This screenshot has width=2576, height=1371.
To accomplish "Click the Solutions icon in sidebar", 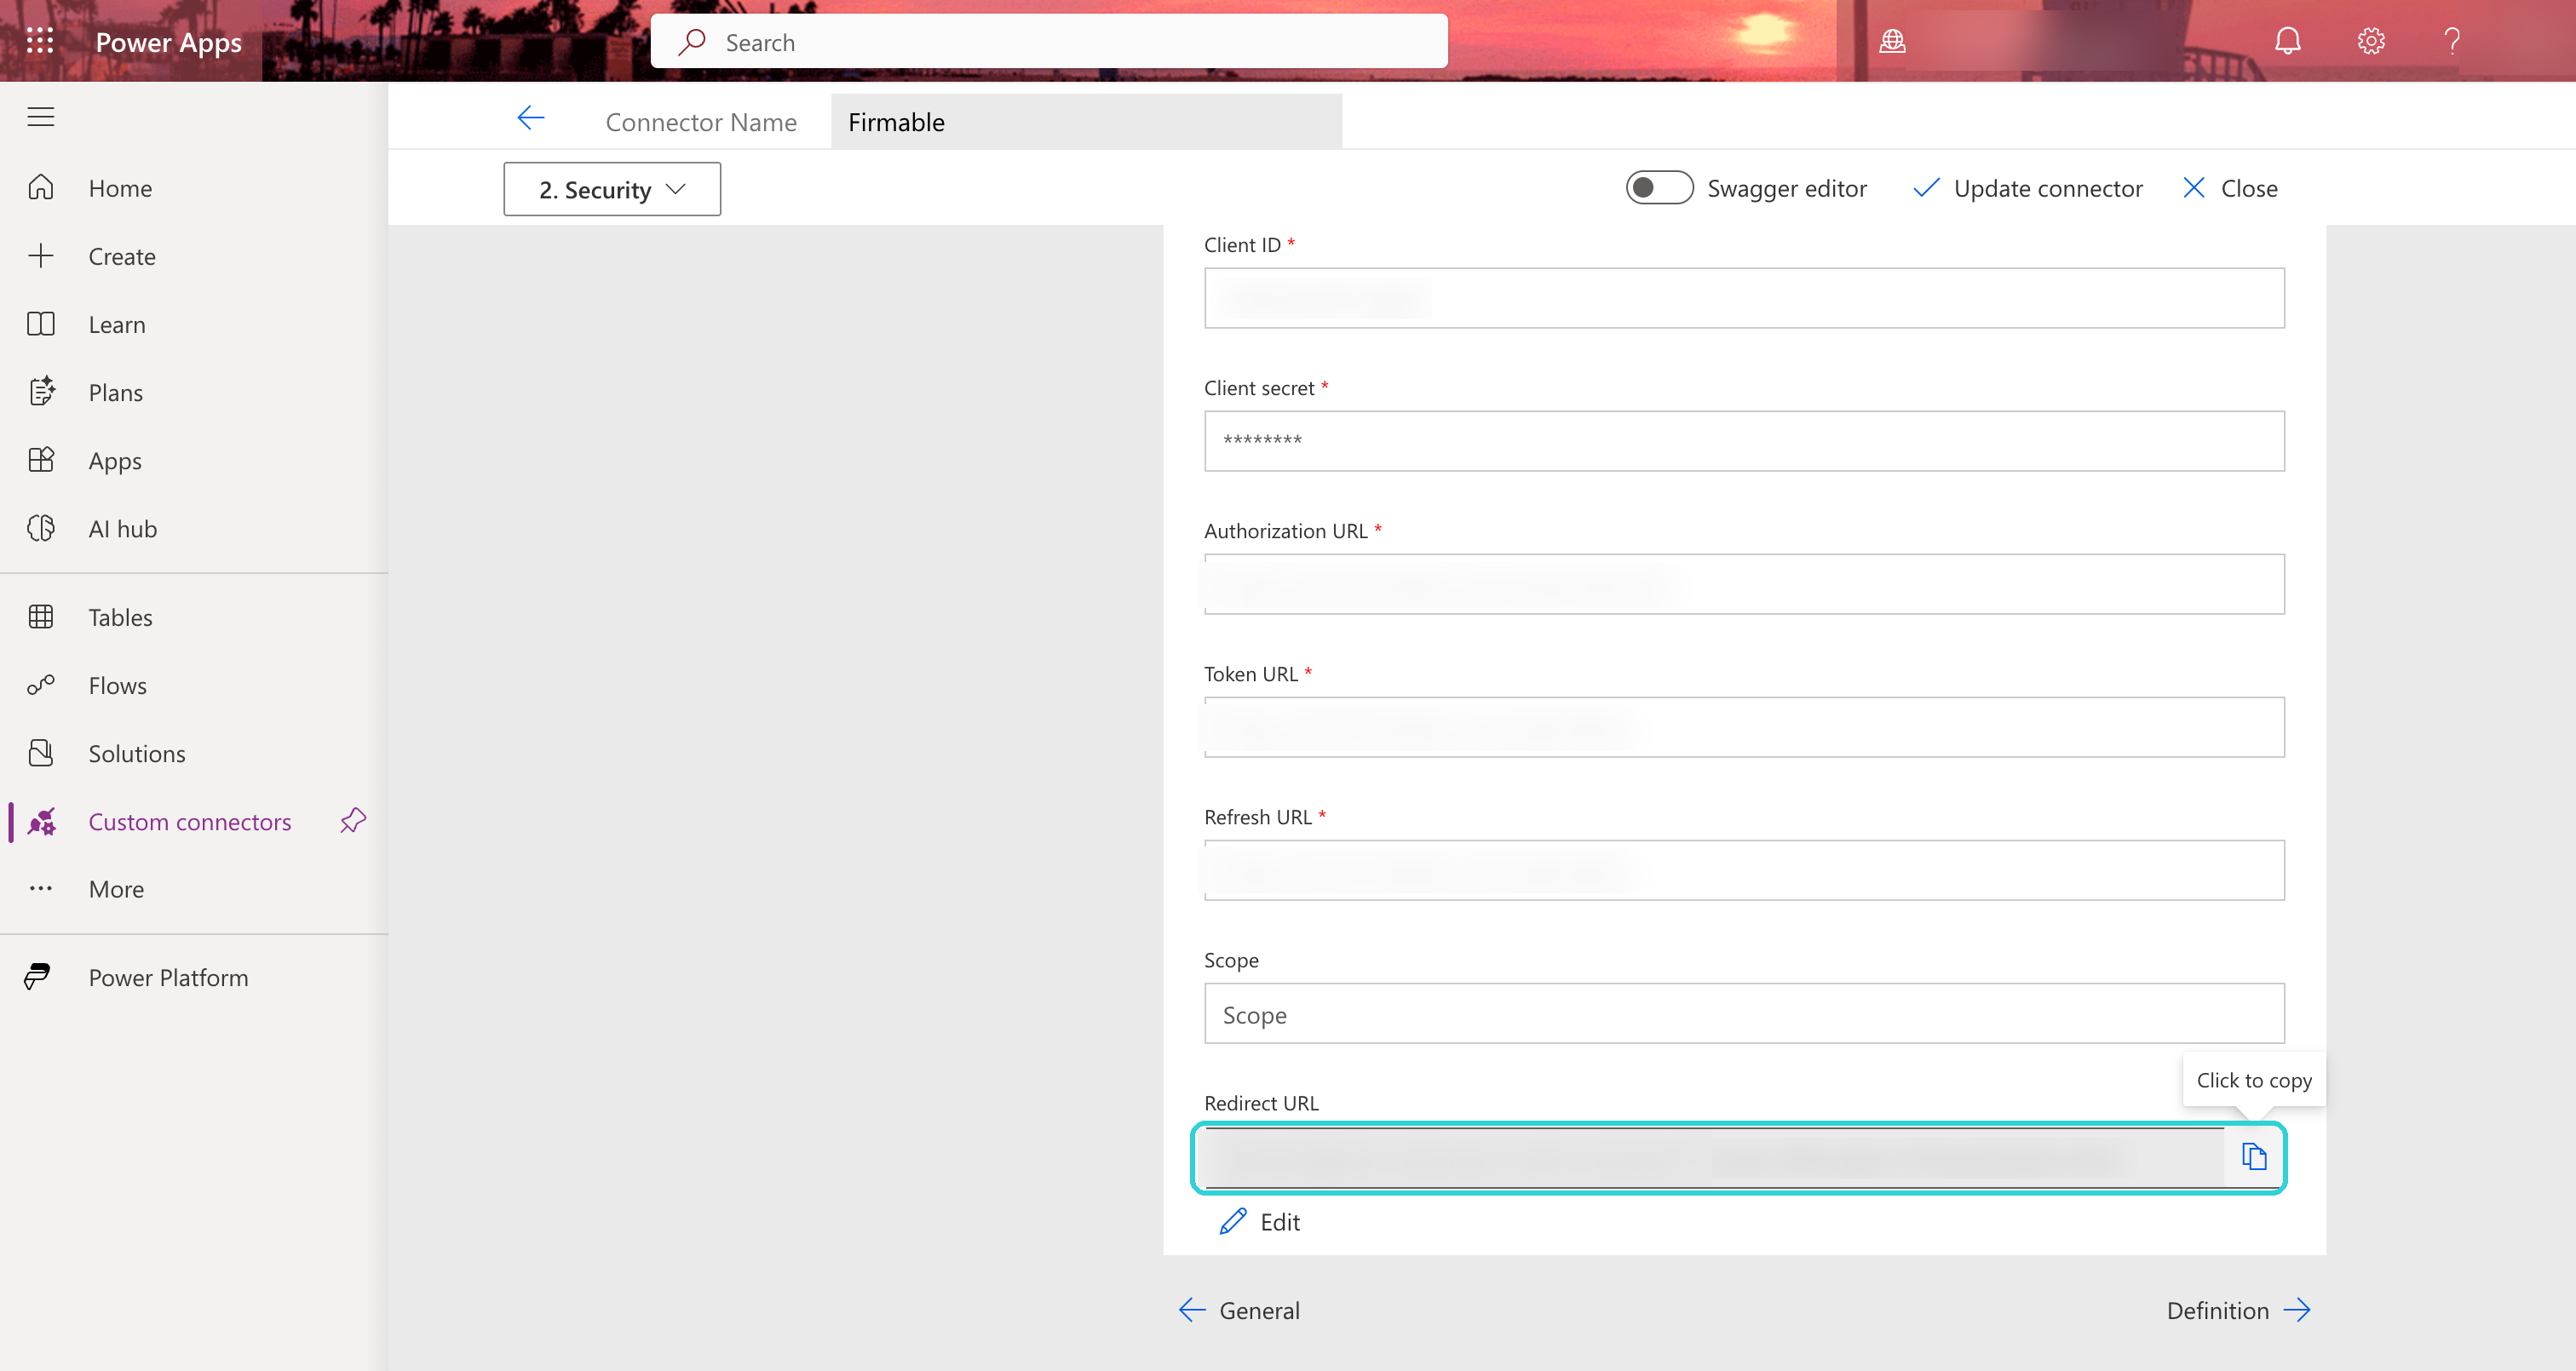I will [x=41, y=752].
